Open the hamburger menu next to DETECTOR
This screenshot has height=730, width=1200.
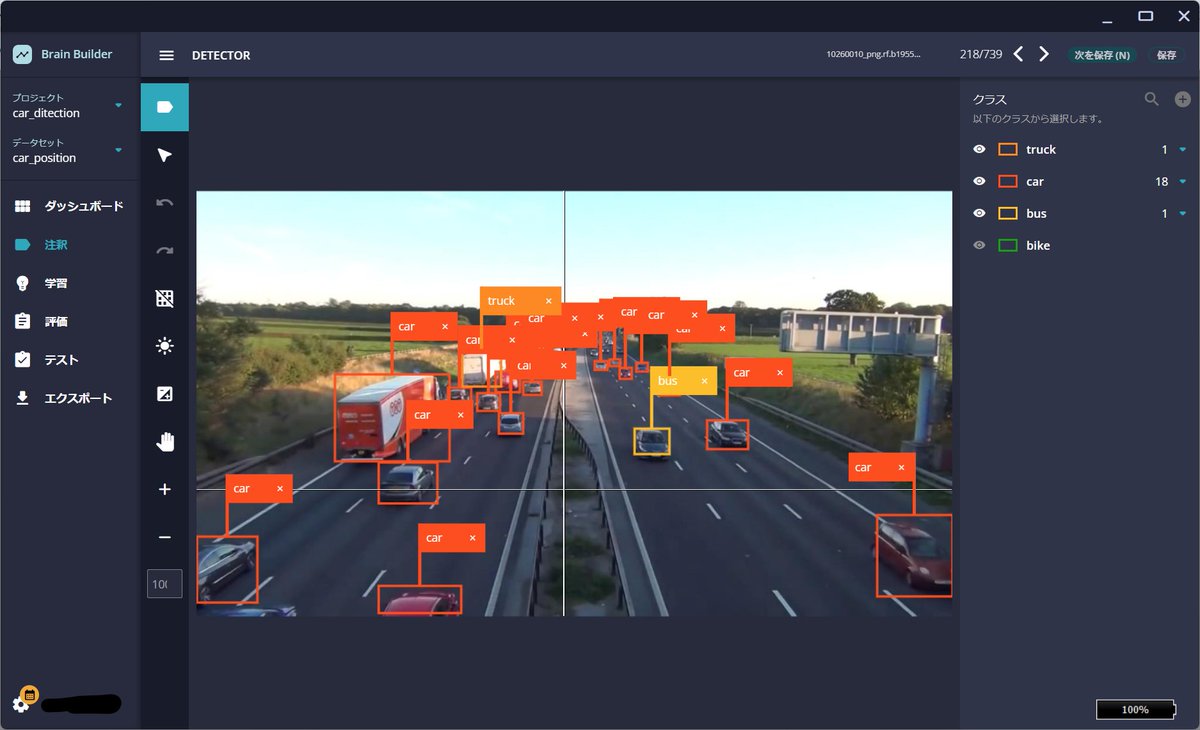167,55
